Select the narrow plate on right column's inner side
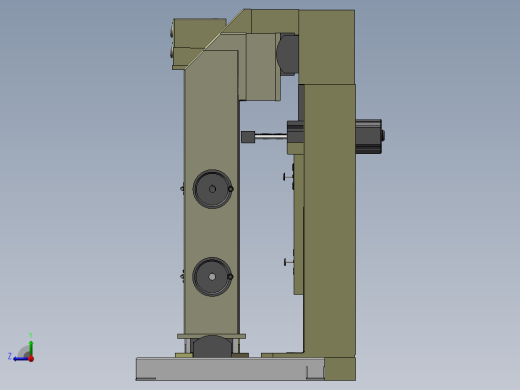The image size is (520, 390). pyautogui.click(x=298, y=224)
